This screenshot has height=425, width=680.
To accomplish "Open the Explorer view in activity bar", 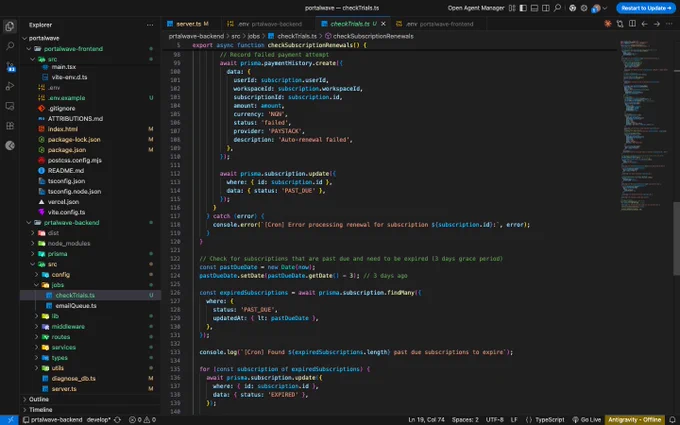I will pos(10,26).
